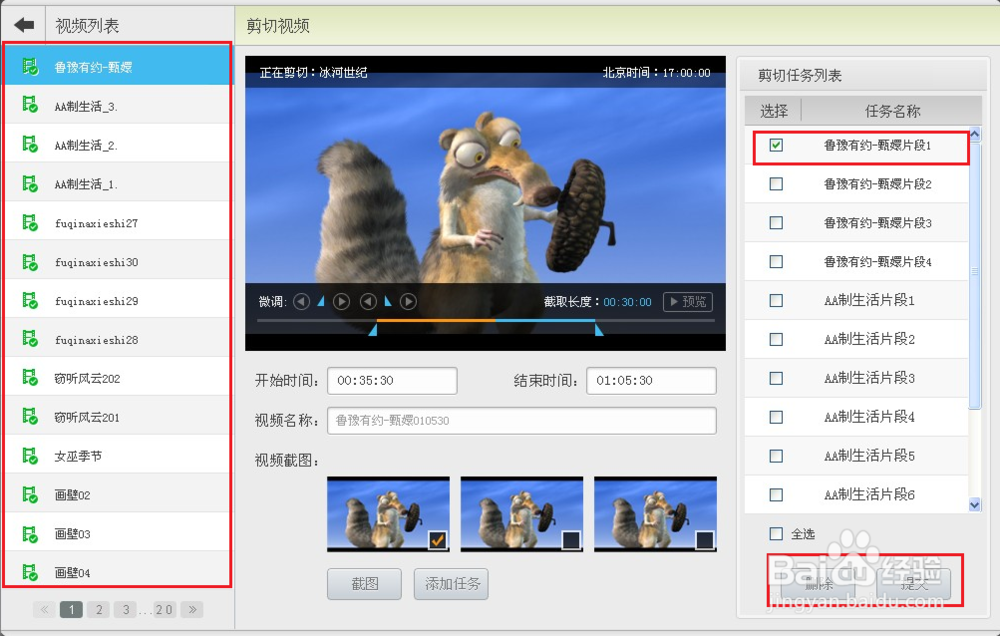Select the first video screenshot thumbnail
This screenshot has width=1000, height=636.
388,514
